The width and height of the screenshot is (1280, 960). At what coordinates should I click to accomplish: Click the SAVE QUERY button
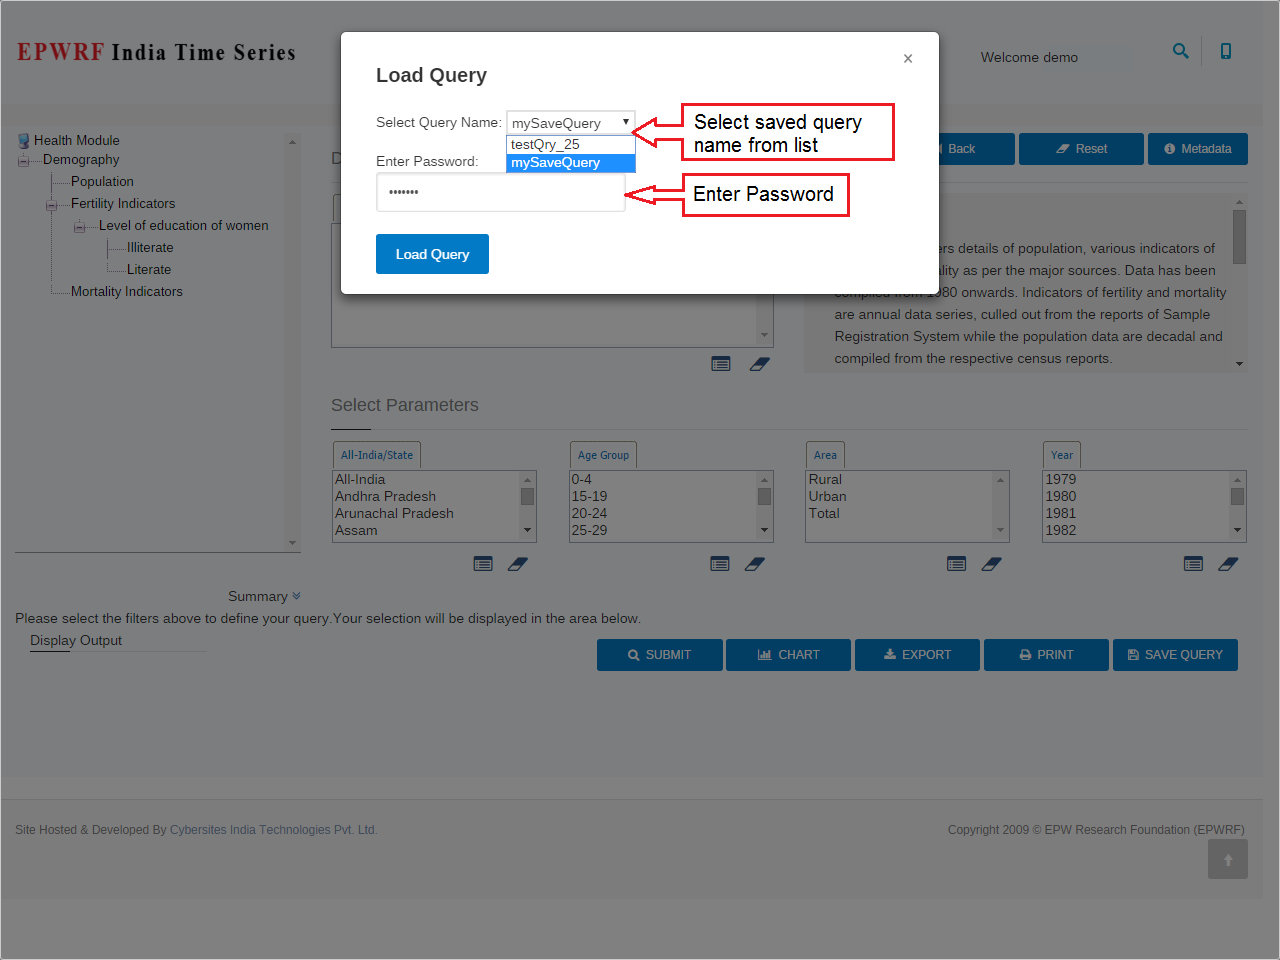tap(1174, 655)
